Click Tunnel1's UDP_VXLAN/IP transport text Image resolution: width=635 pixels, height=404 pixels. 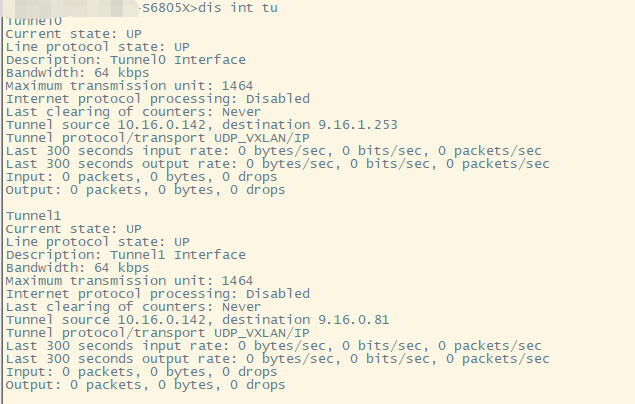click(x=261, y=333)
